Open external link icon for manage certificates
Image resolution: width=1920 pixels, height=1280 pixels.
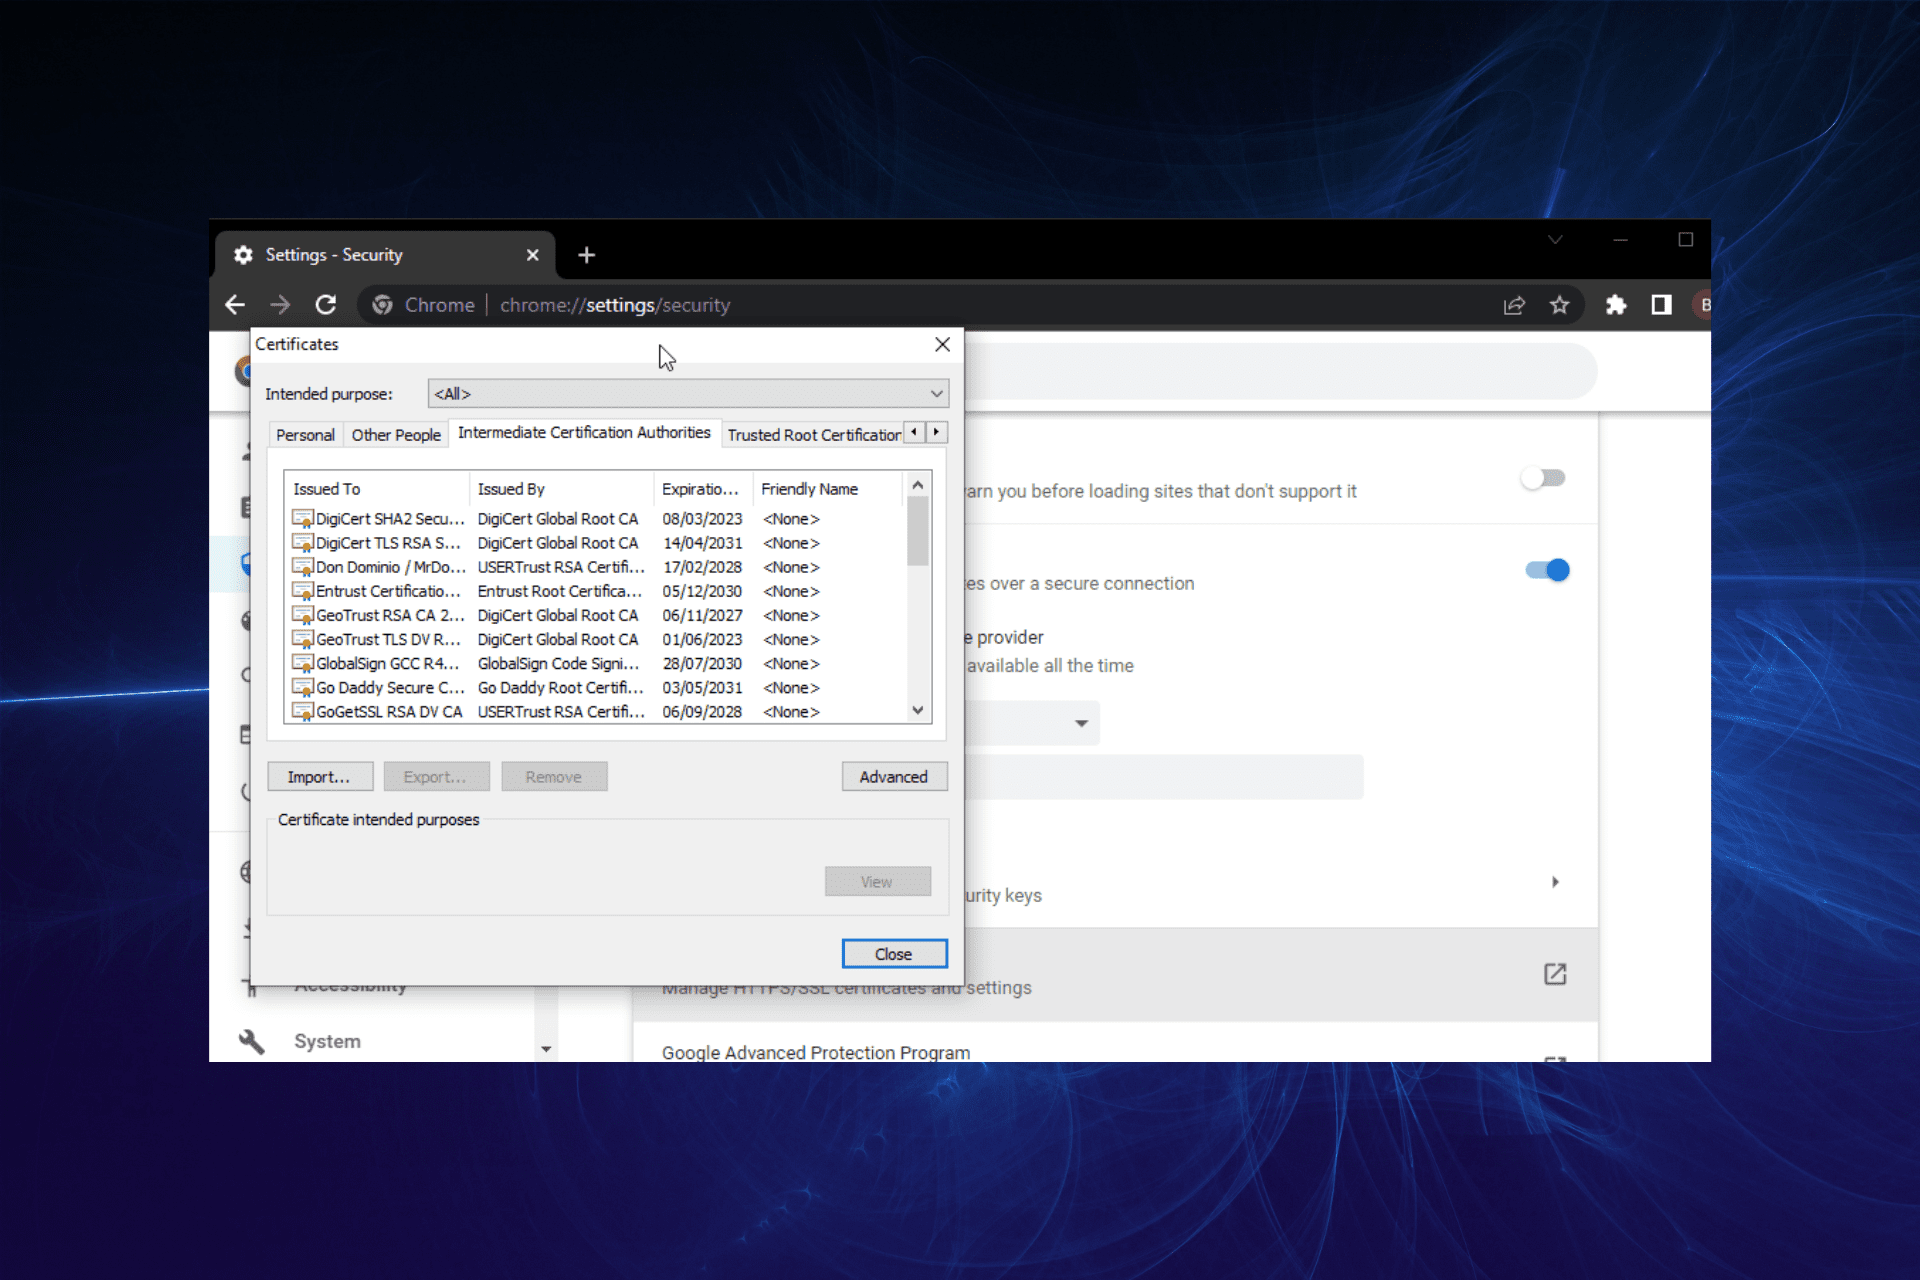[x=1554, y=974]
